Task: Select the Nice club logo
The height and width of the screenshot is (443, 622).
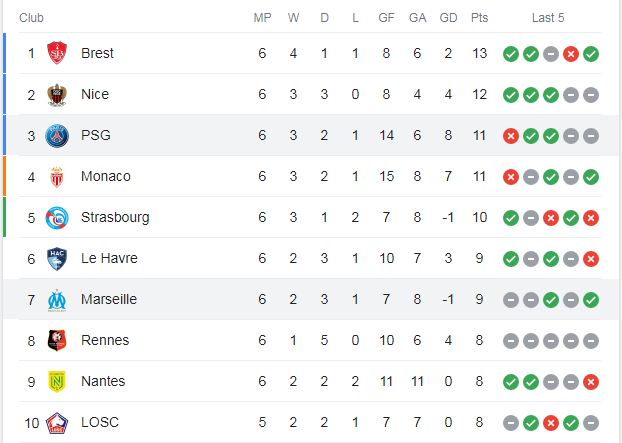Action: click(57, 95)
